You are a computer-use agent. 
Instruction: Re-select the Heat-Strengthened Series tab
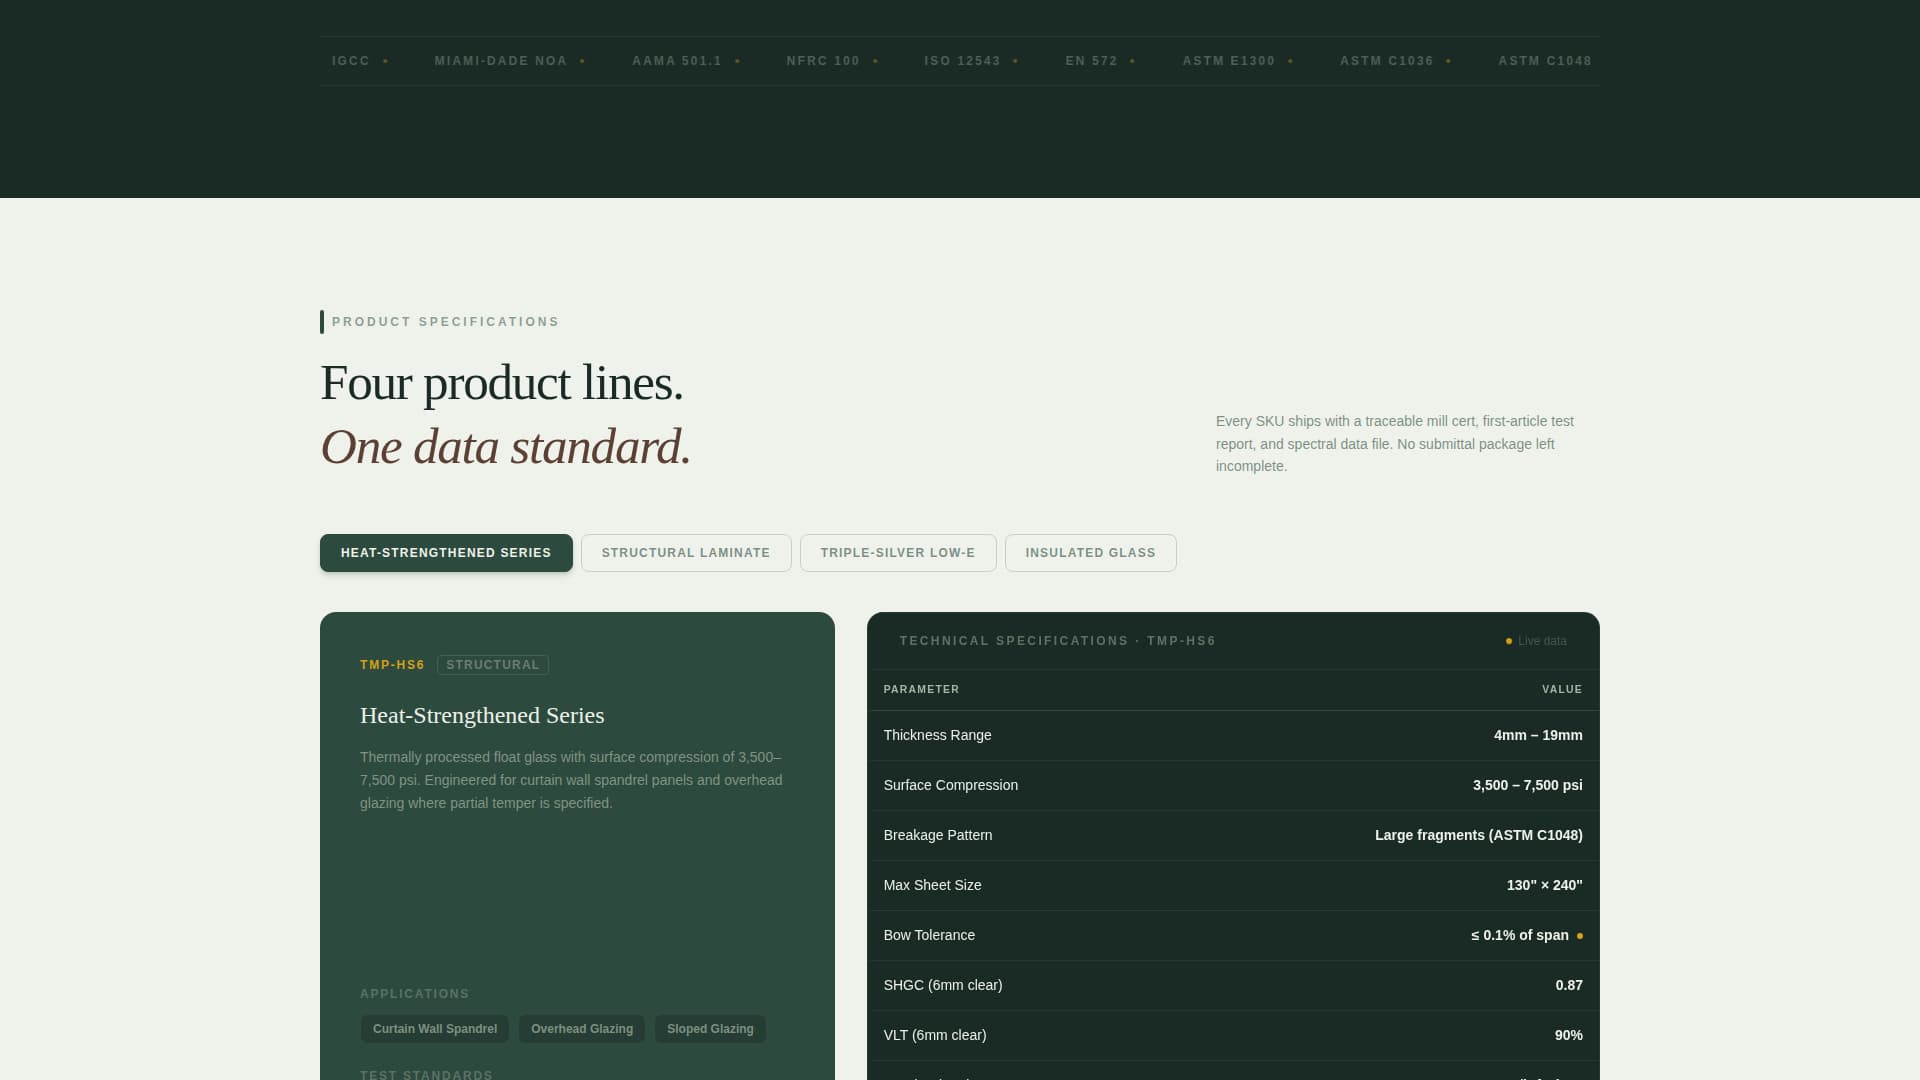pos(446,552)
